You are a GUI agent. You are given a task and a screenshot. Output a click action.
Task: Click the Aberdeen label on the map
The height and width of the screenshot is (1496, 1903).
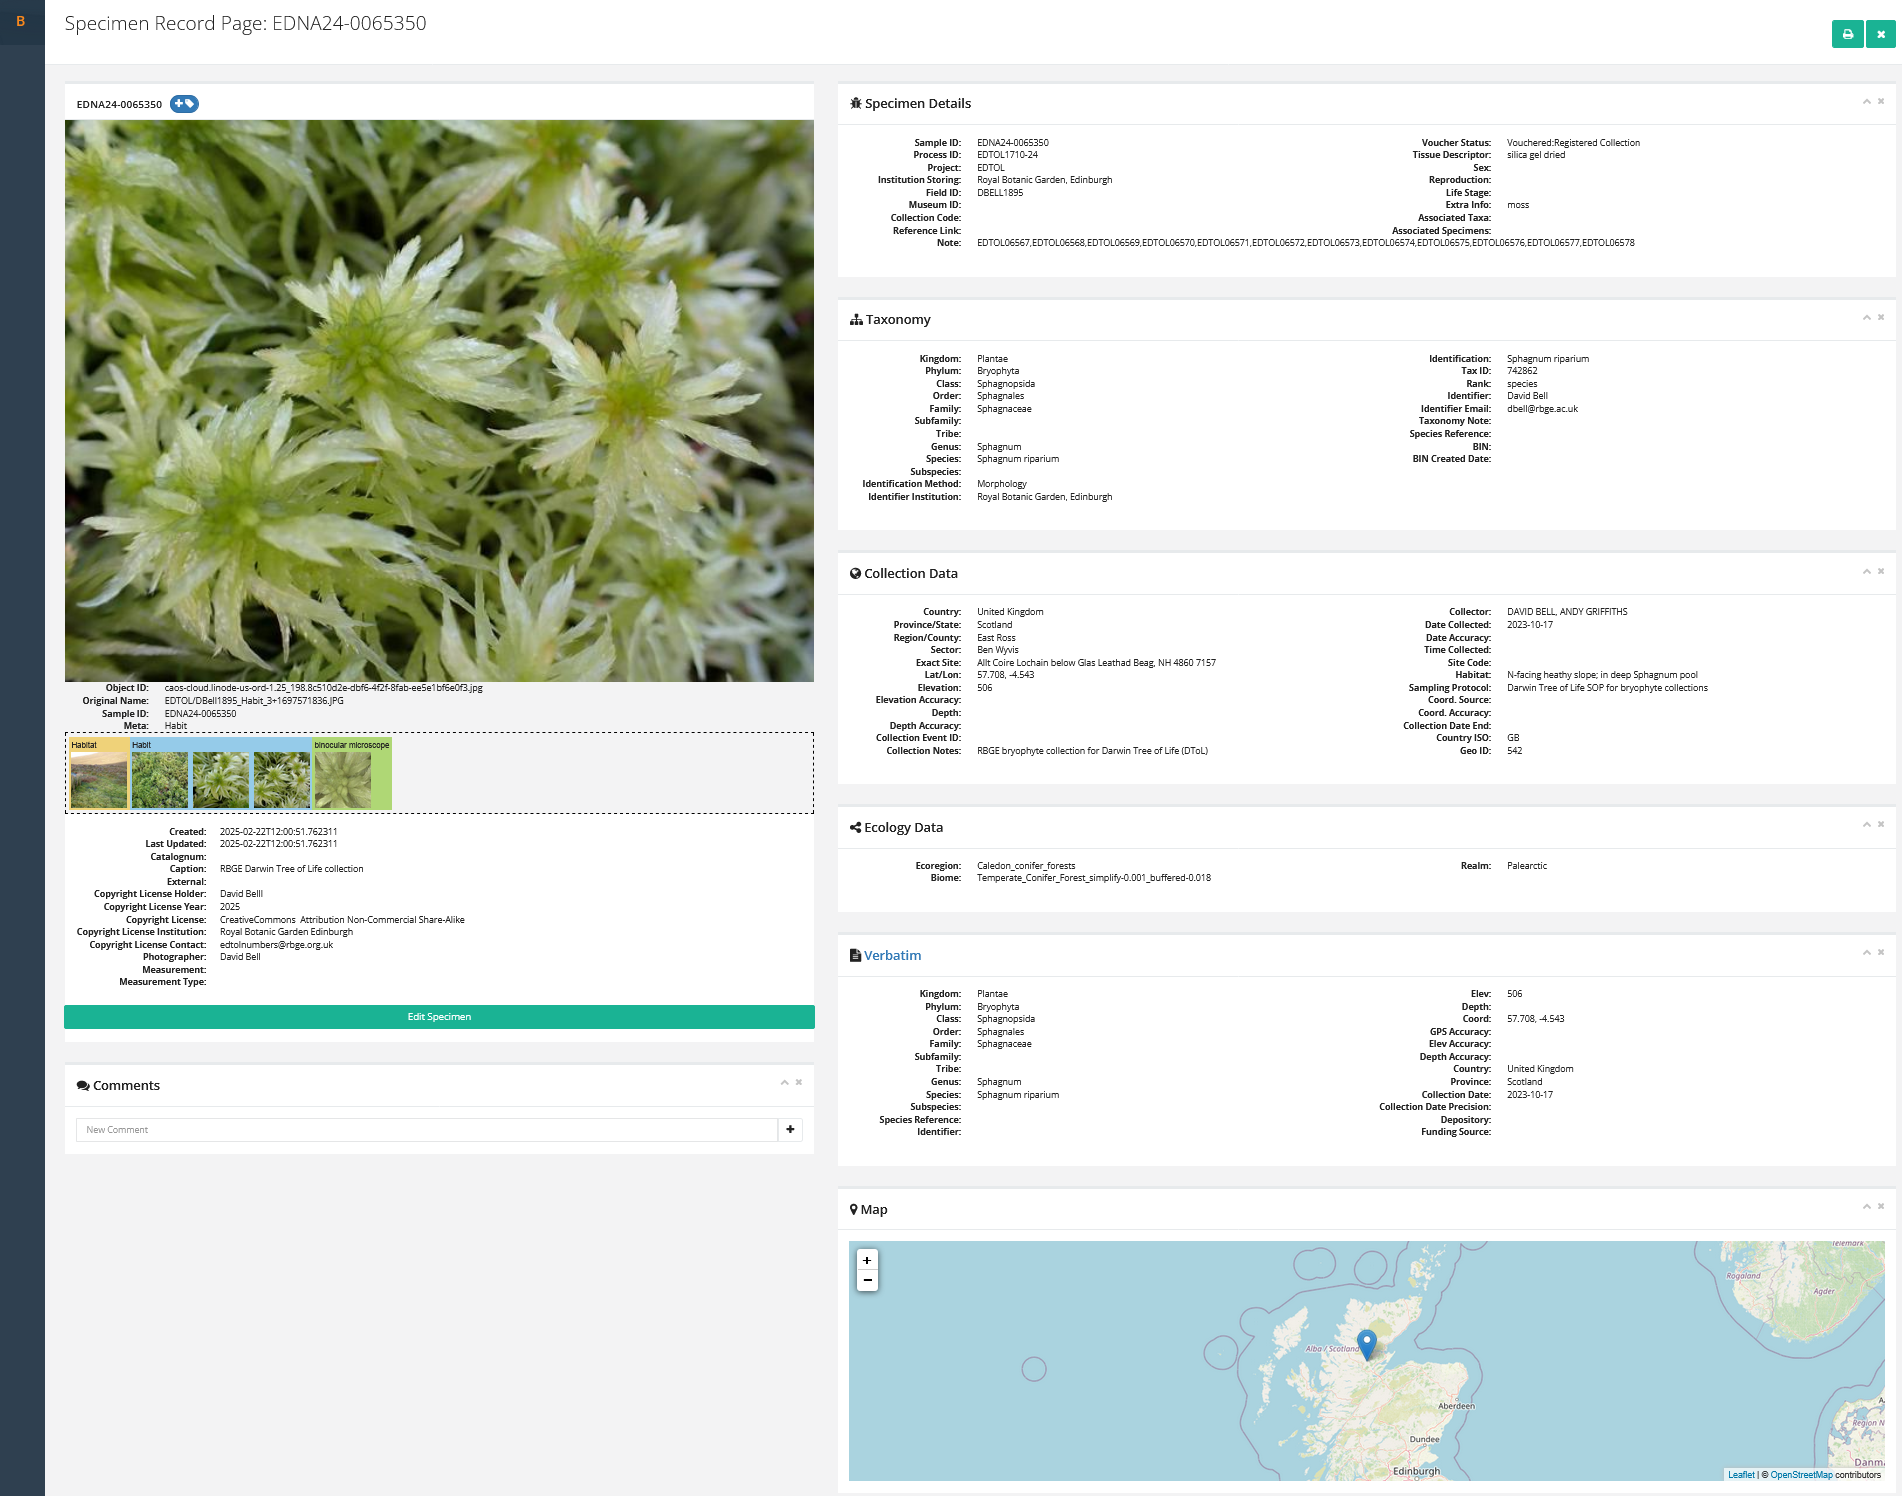pos(1456,1406)
